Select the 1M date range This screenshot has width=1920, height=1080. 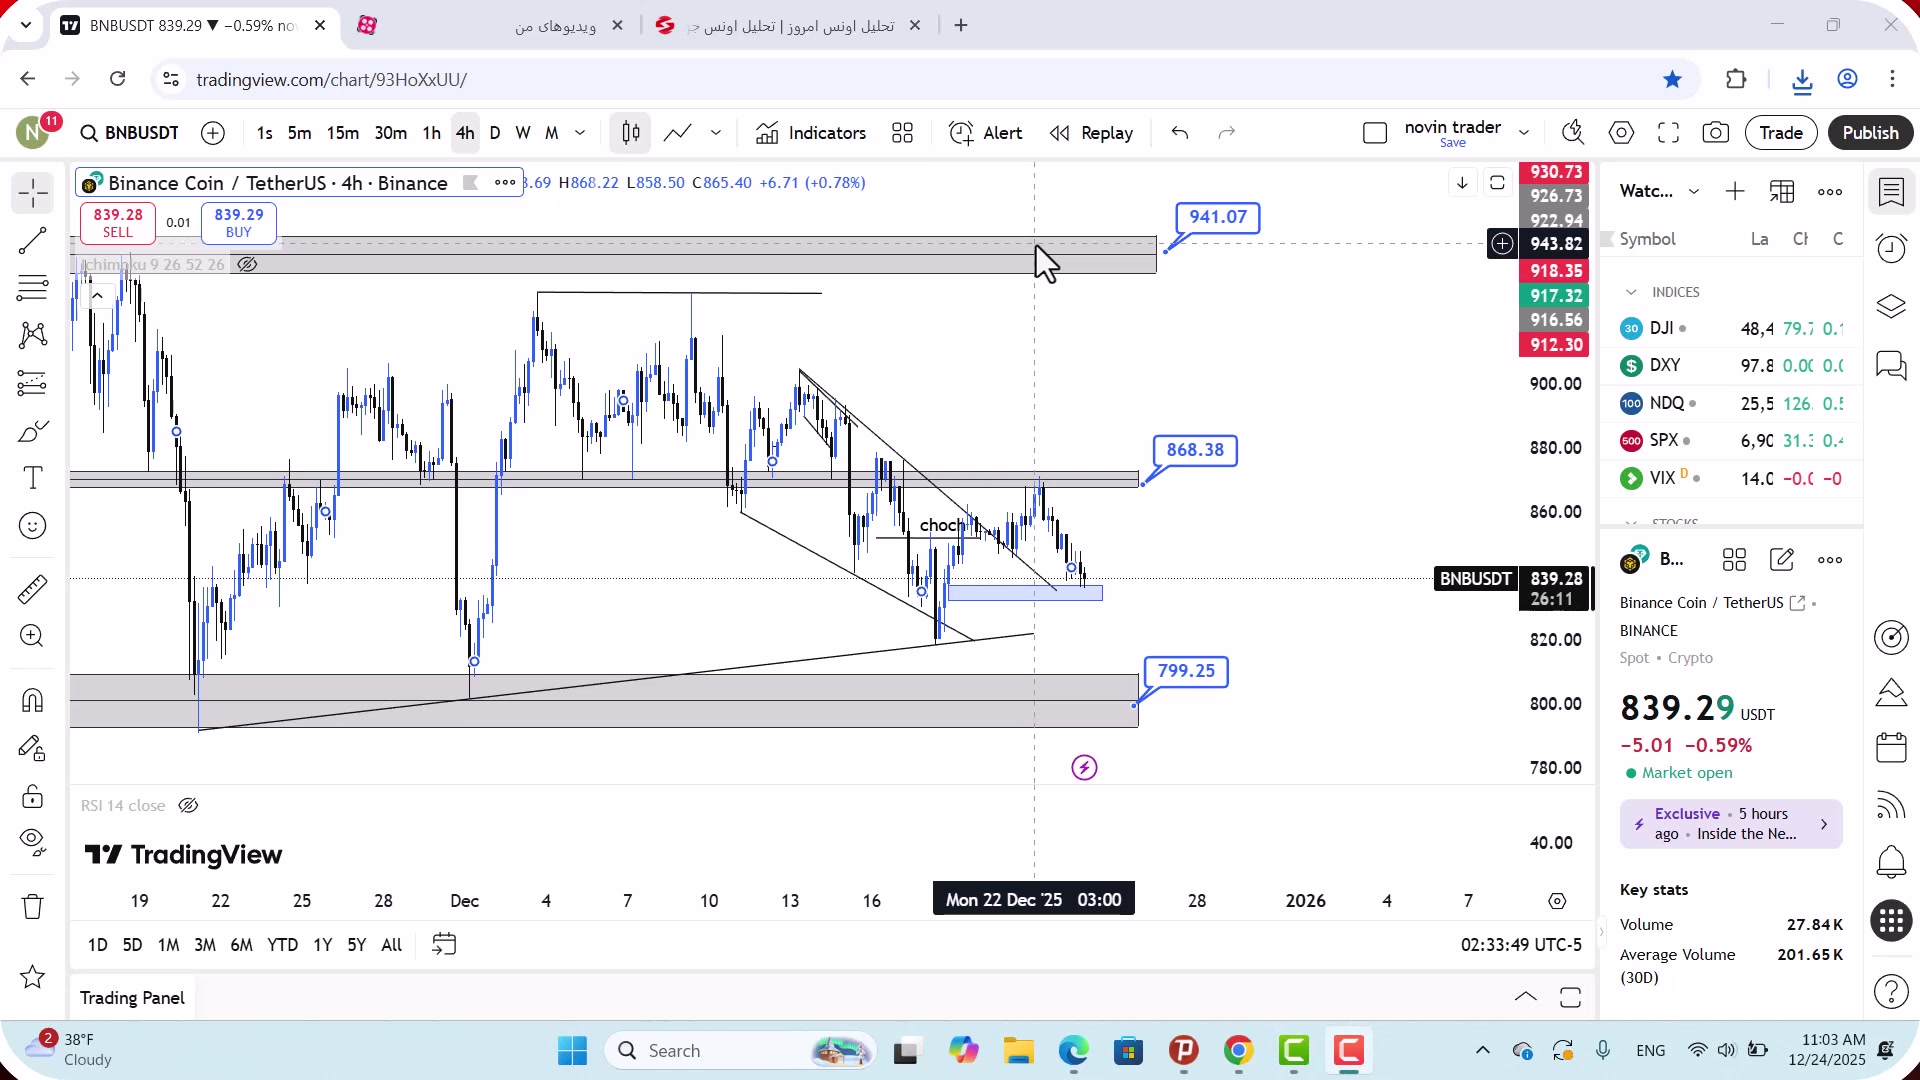click(x=169, y=945)
